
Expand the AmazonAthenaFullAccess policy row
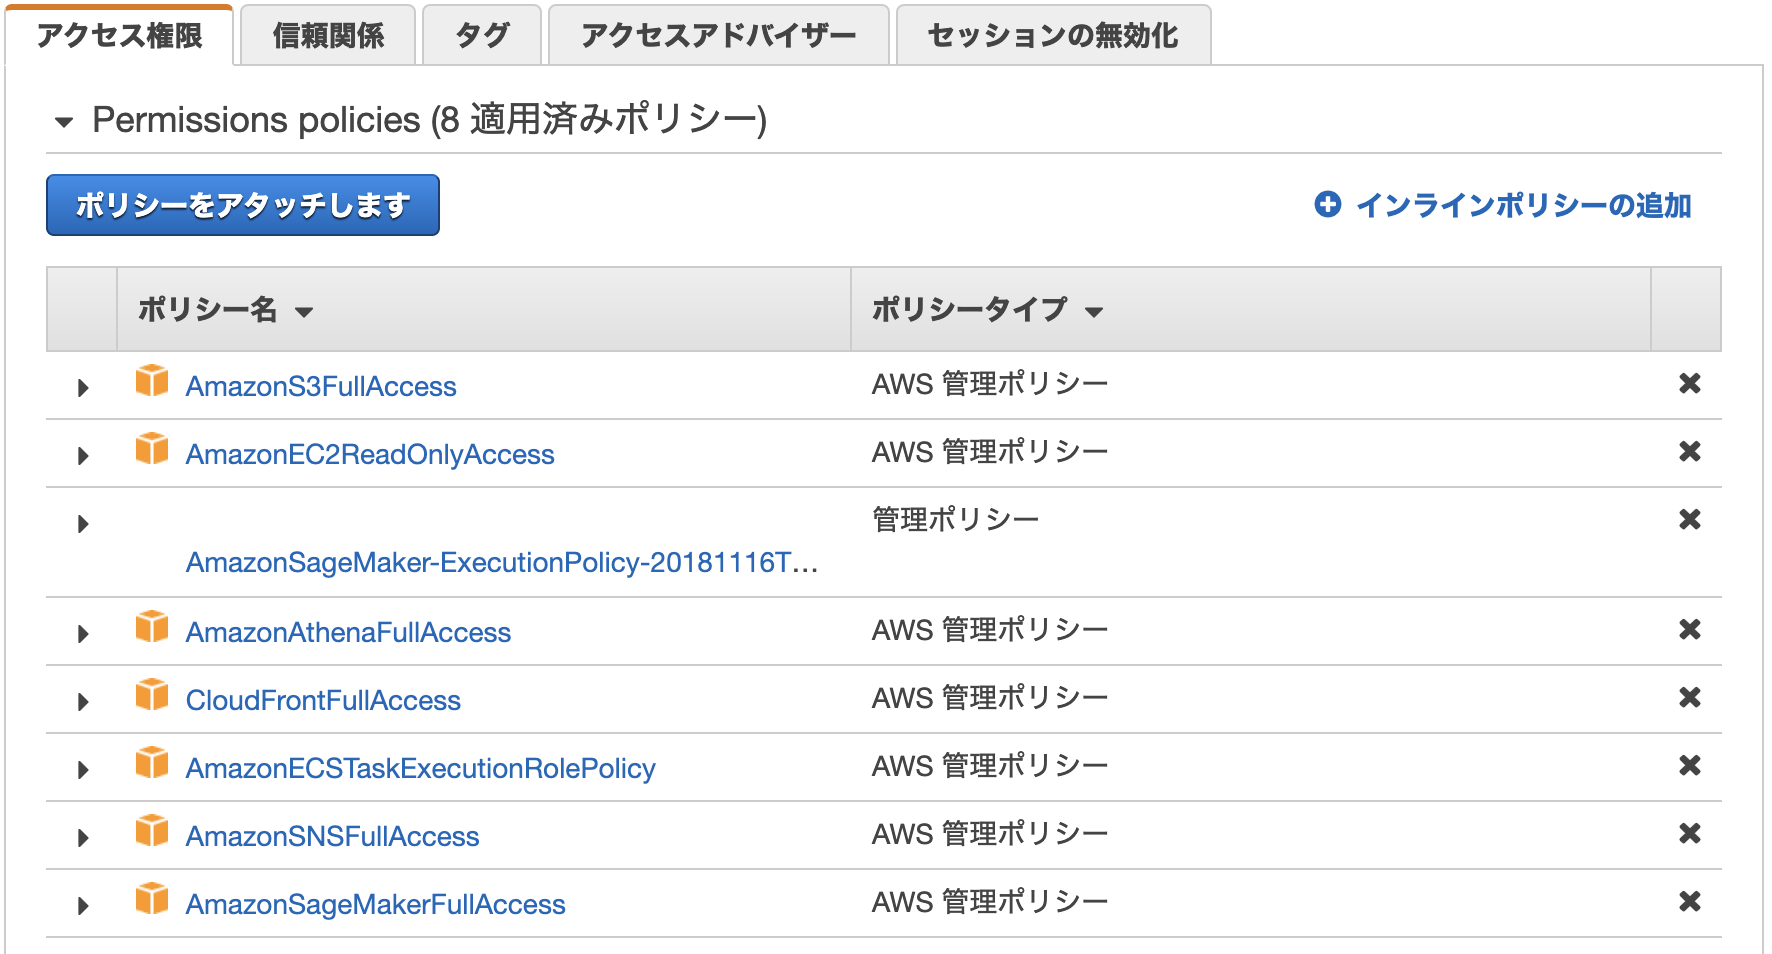point(83,633)
